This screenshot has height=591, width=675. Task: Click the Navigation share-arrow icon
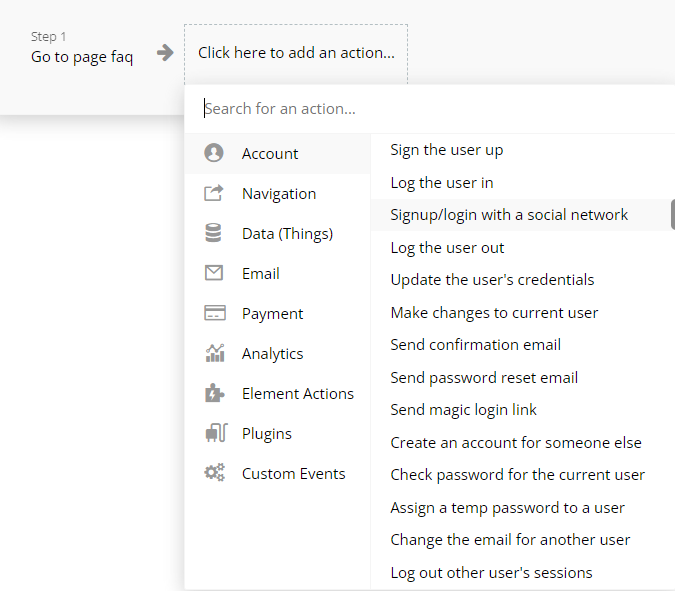point(214,193)
